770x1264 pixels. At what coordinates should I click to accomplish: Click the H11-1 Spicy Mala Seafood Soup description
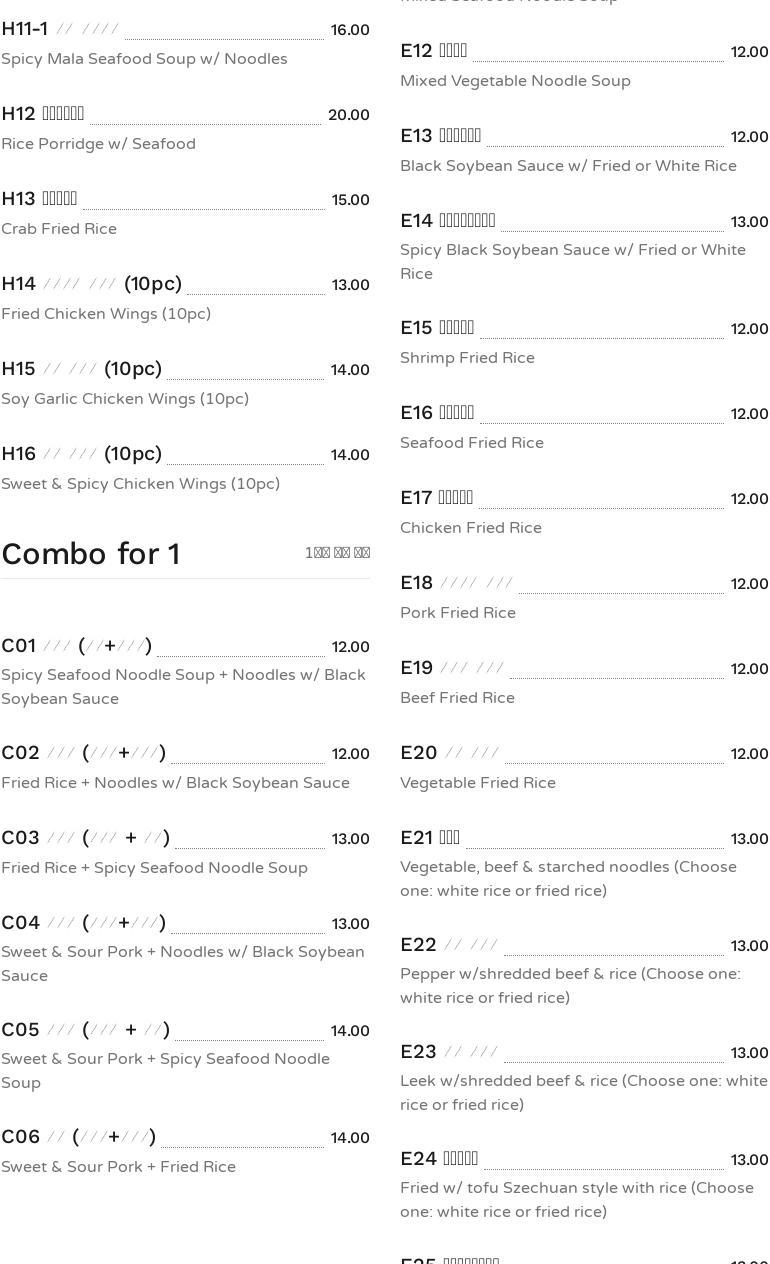pos(144,59)
